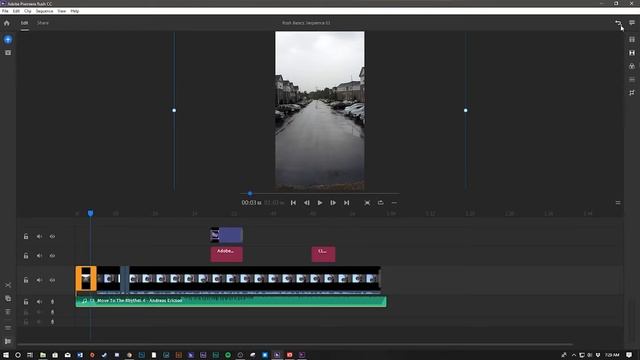The height and width of the screenshot is (360, 640).
Task: Open the Transitions panel icon
Action: [632, 53]
